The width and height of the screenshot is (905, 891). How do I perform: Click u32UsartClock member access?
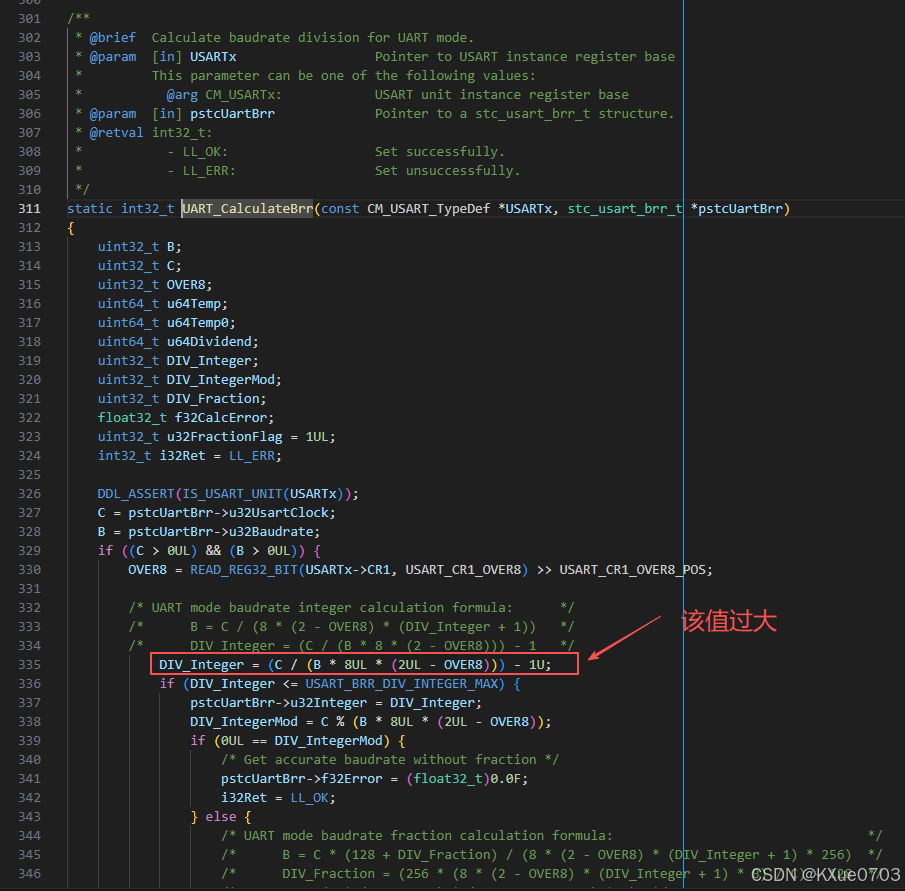(278, 513)
